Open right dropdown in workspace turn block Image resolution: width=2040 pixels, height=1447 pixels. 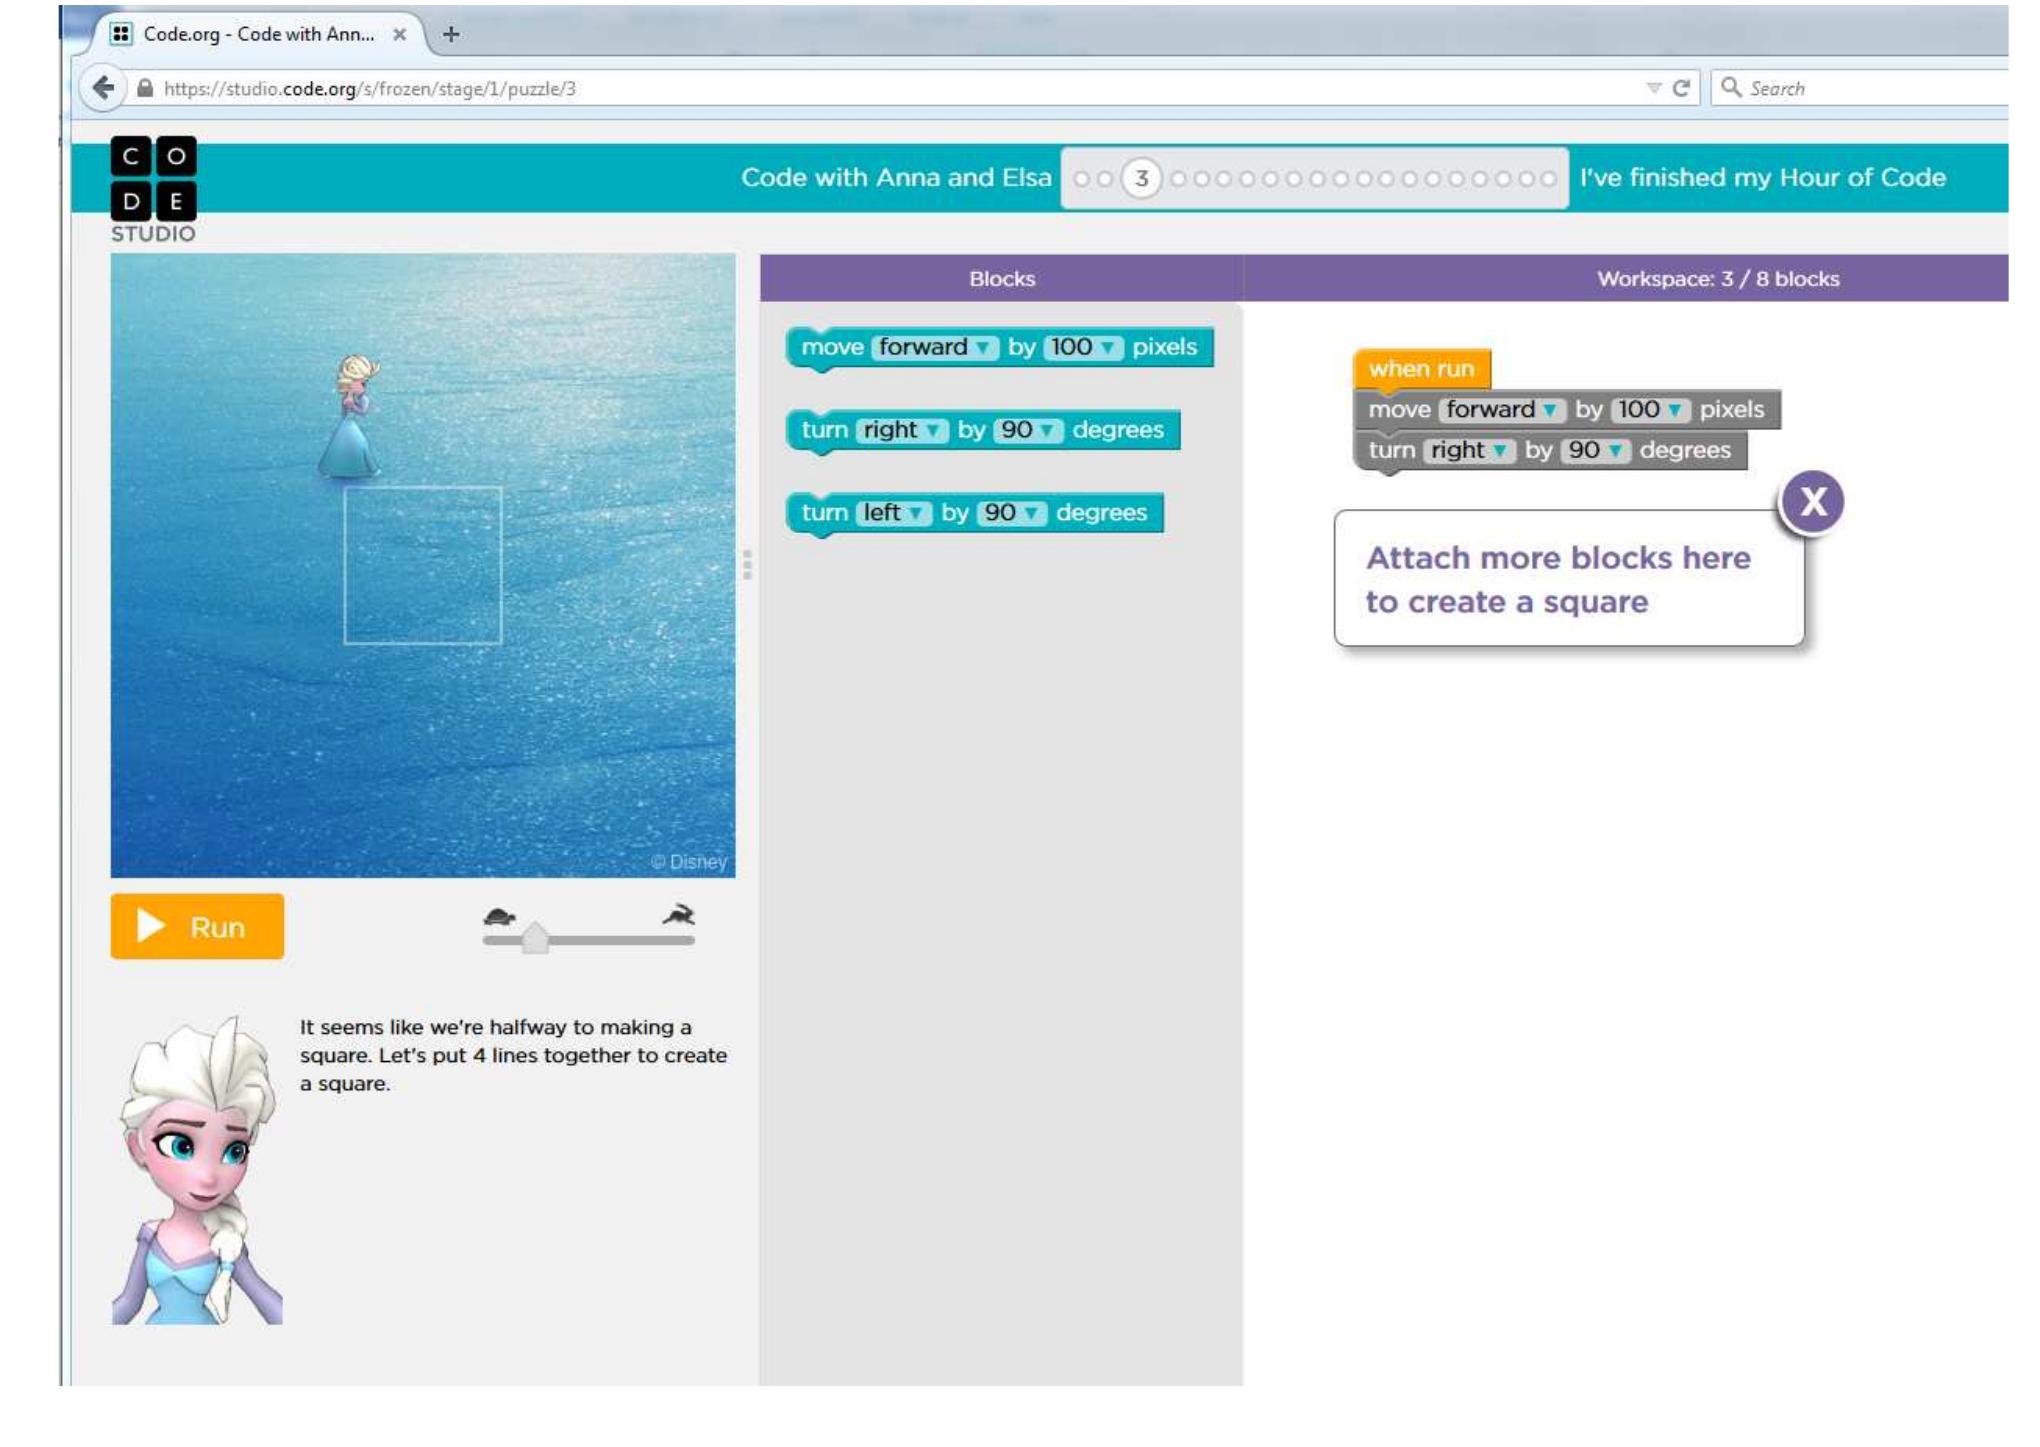(1469, 451)
